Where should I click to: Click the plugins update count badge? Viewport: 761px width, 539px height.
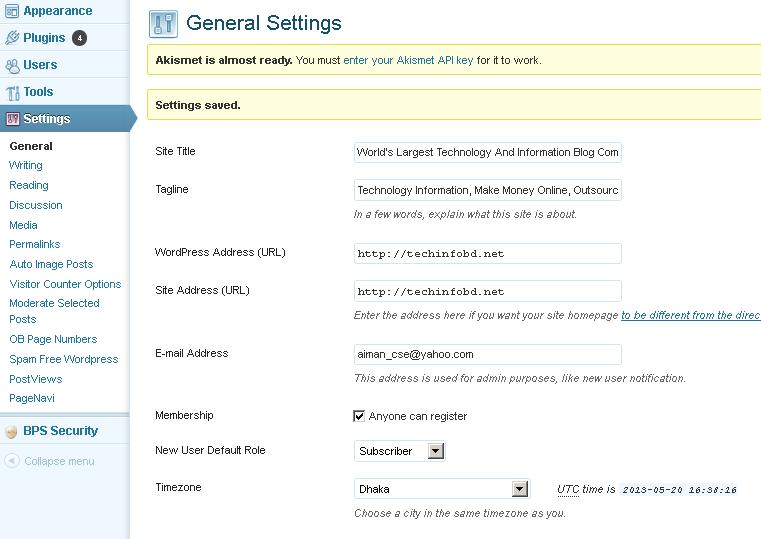coord(80,38)
